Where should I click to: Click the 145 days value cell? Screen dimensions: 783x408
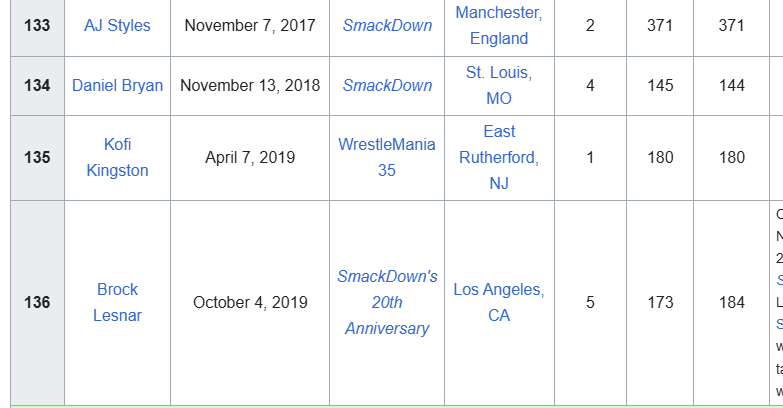pos(660,85)
